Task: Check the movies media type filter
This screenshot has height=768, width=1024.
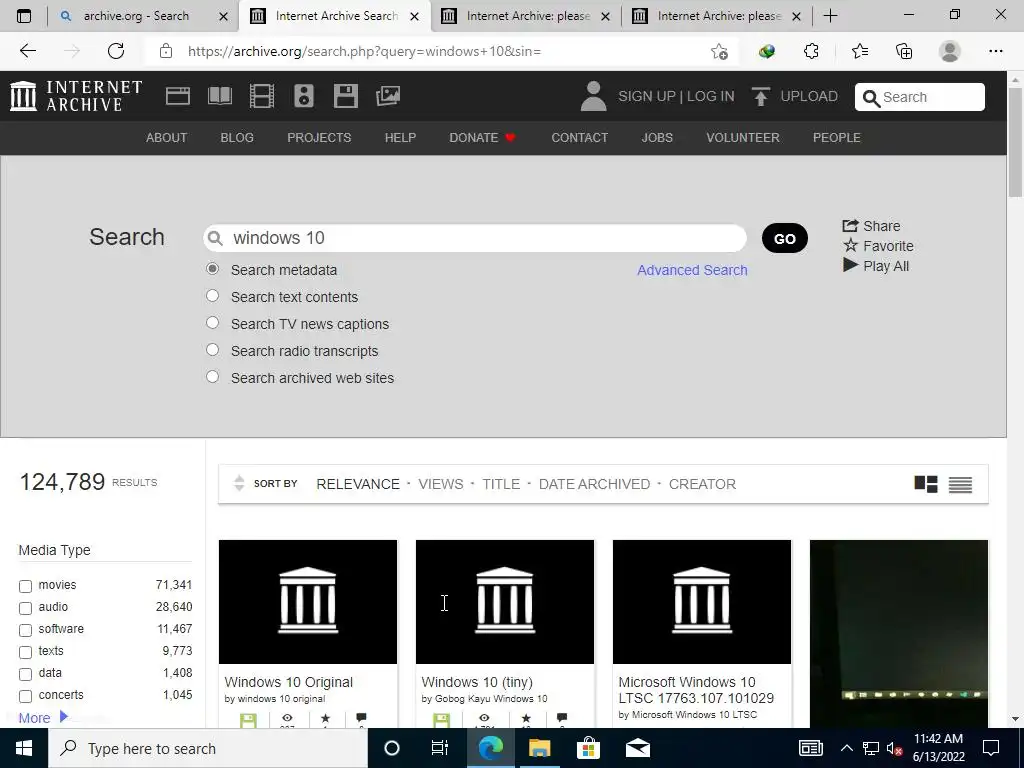Action: tap(25, 586)
